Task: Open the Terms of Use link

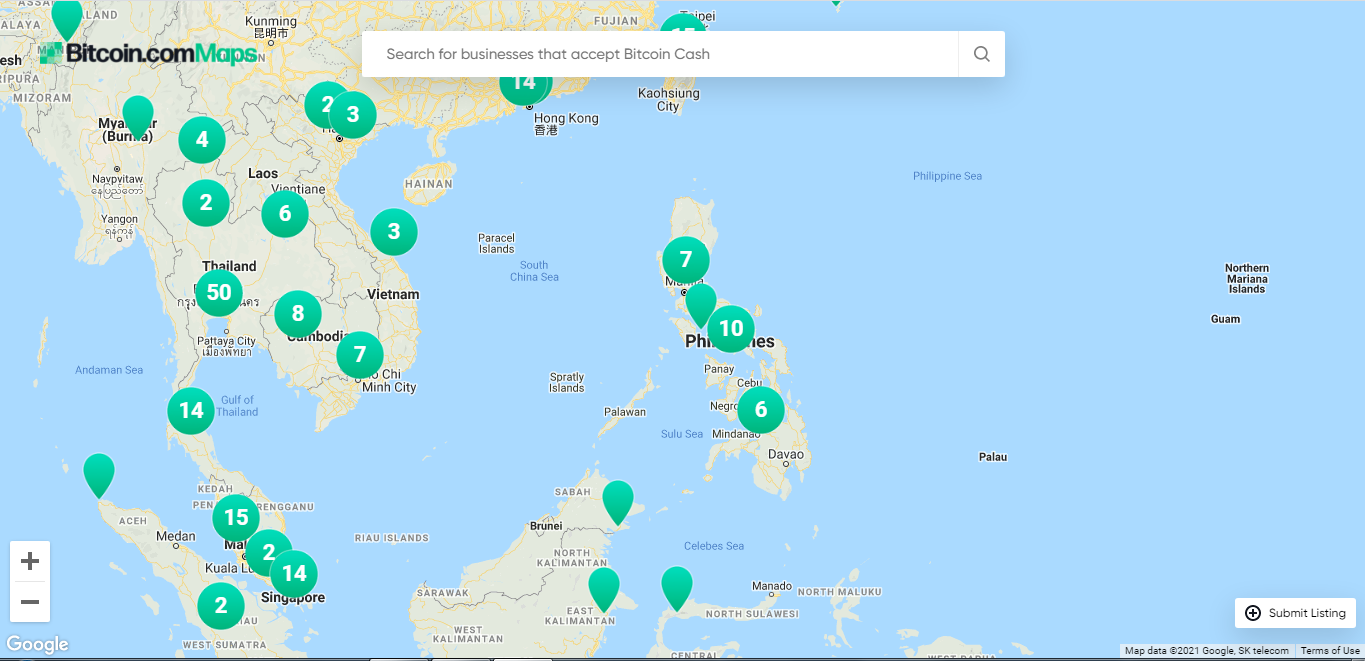Action: point(1330,651)
